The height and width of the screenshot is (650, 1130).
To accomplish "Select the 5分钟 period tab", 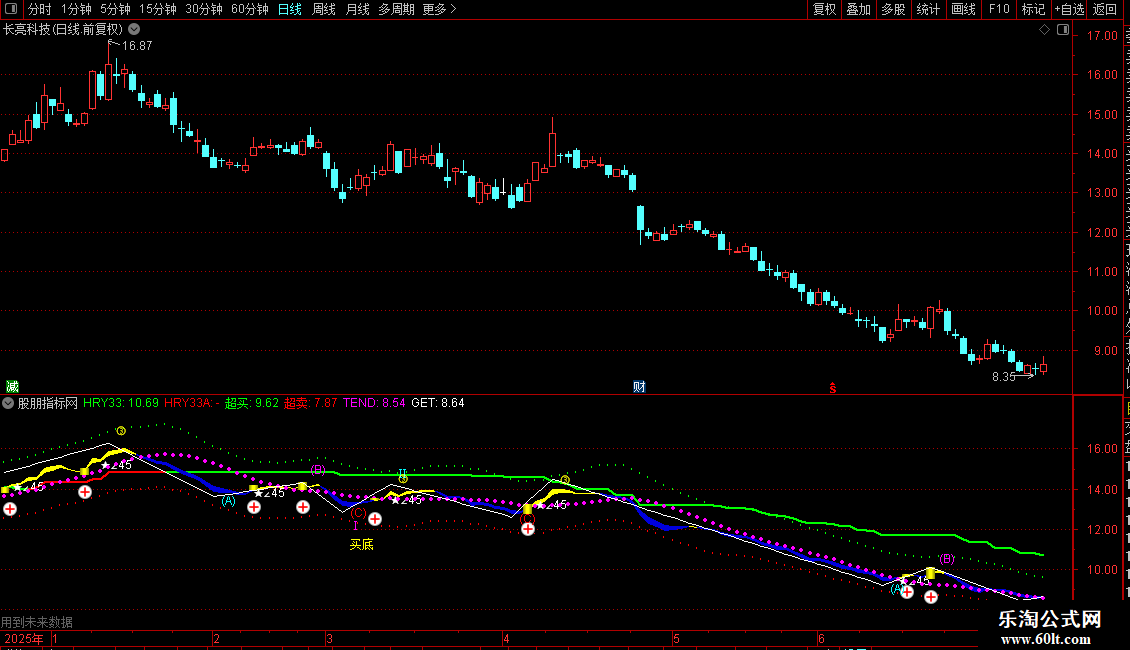I will click(x=115, y=9).
